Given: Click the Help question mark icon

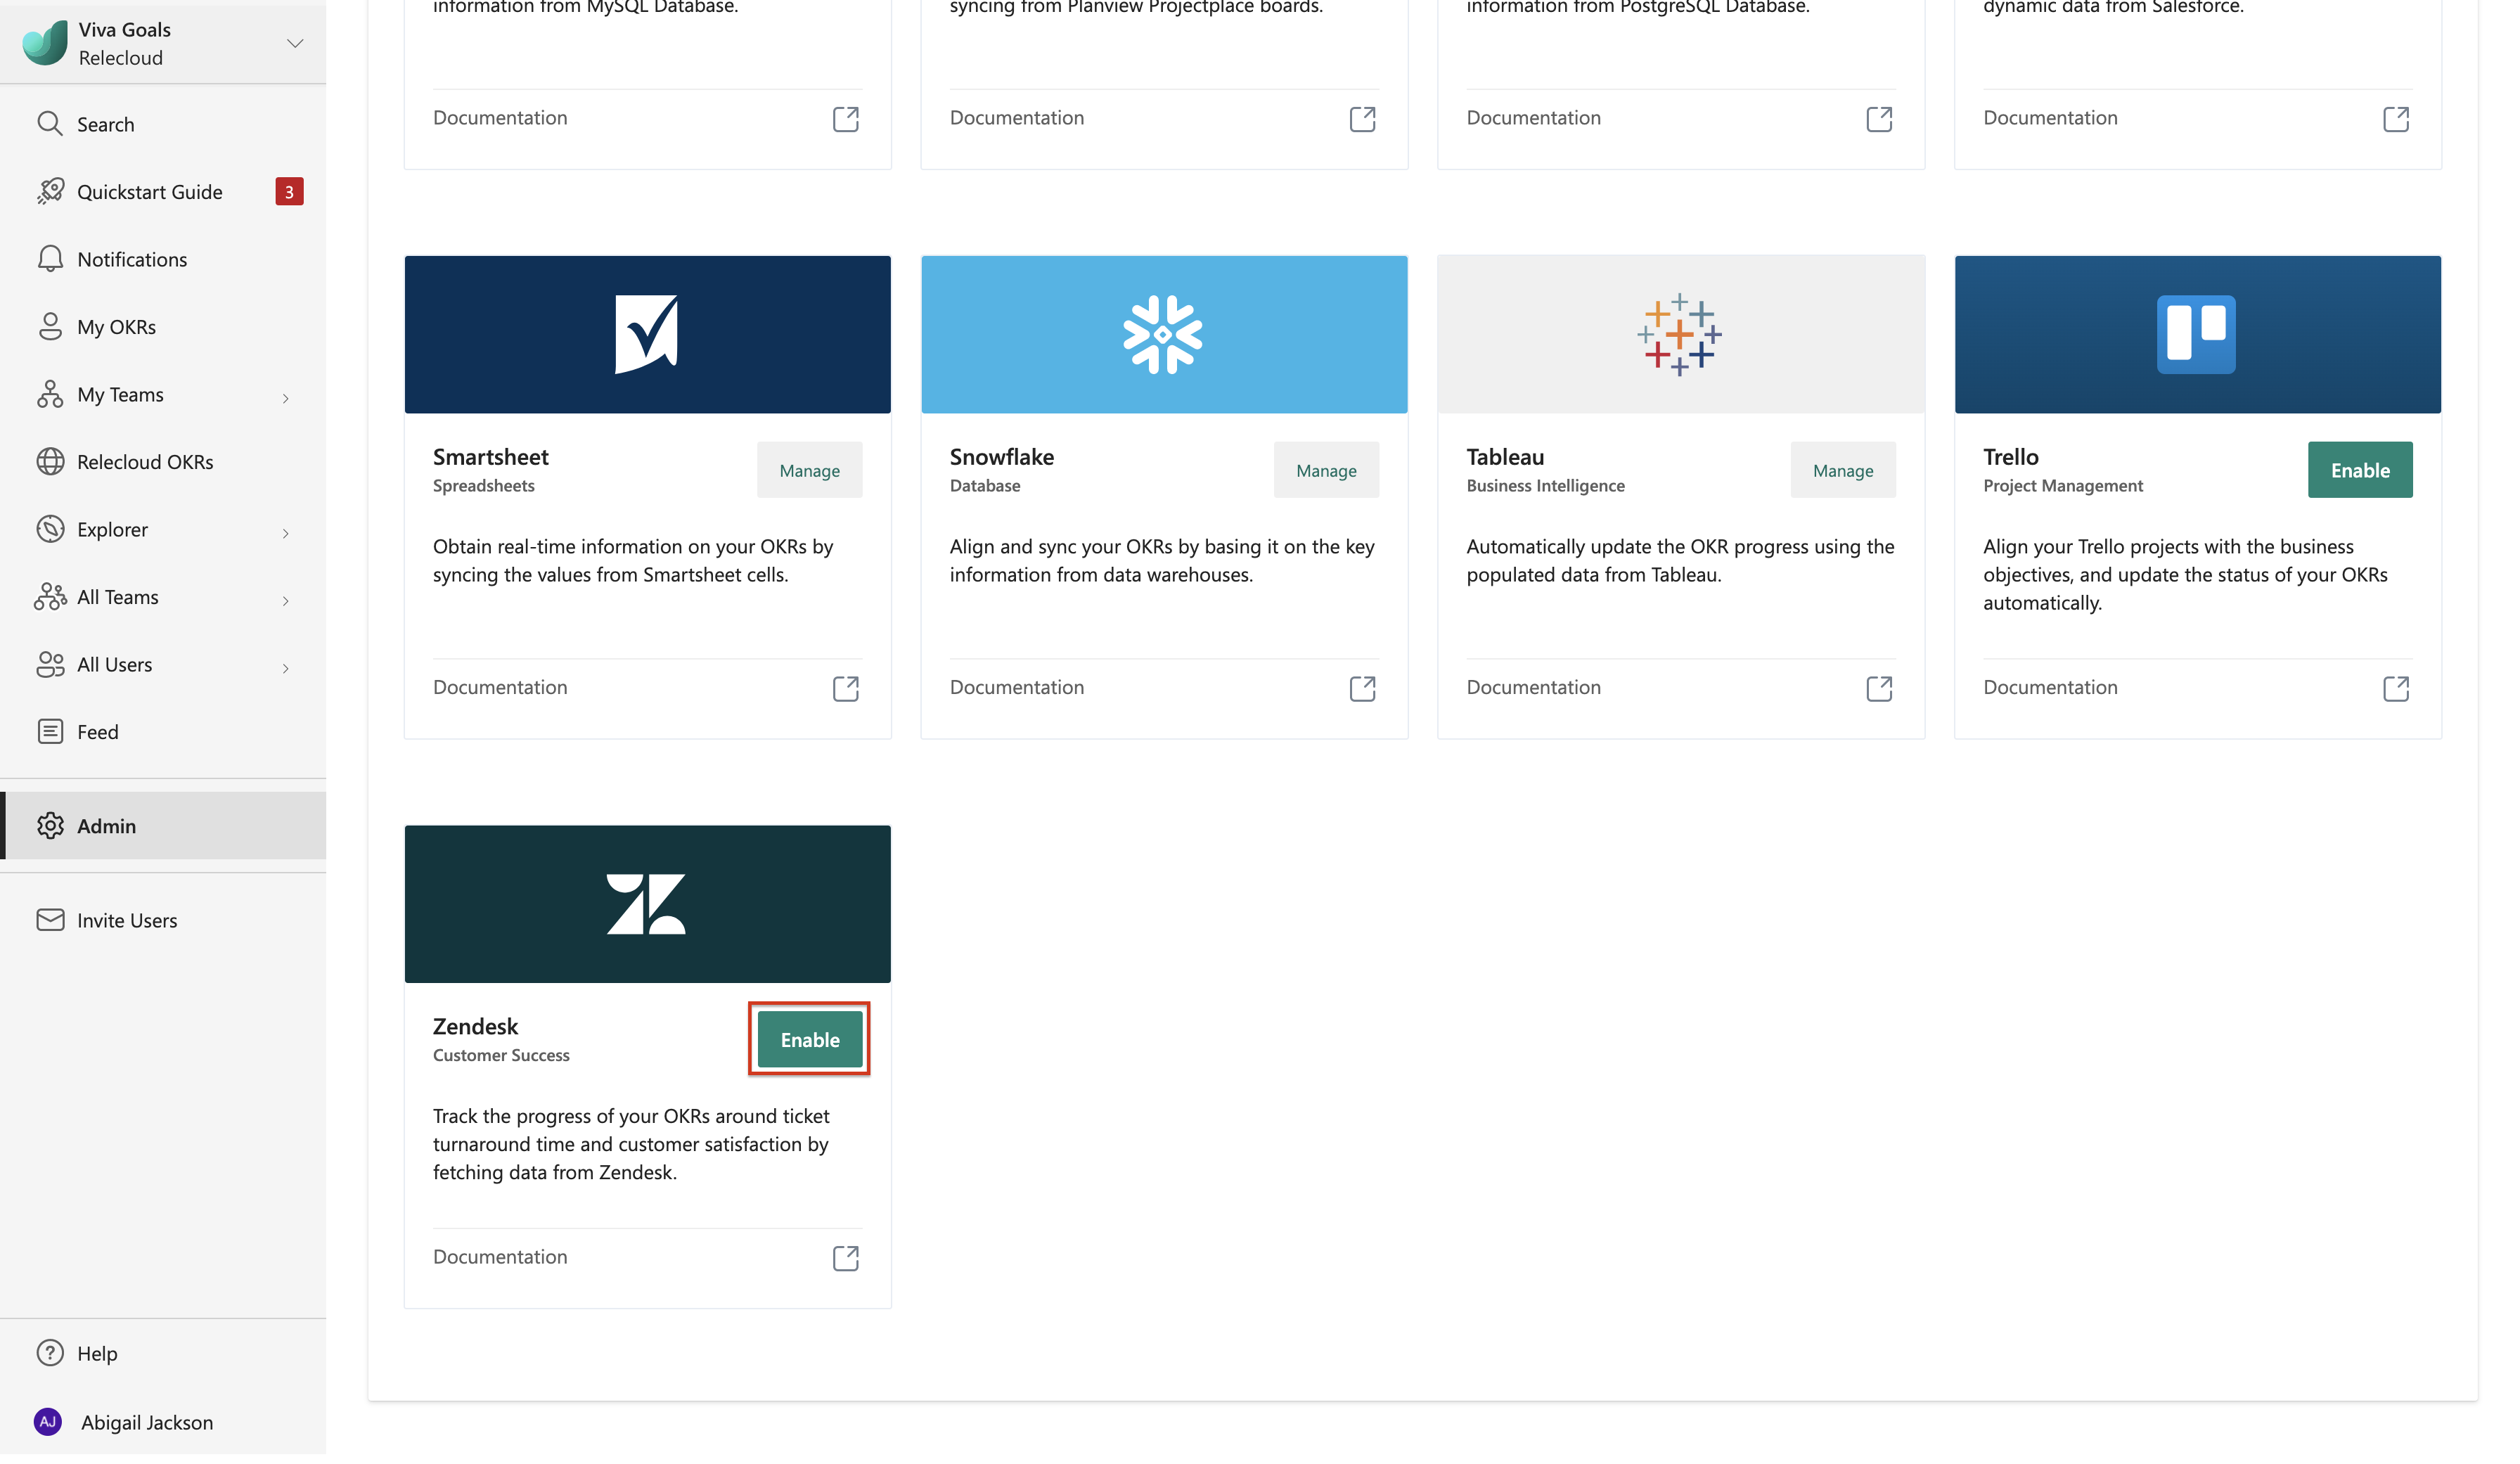Looking at the screenshot, I should pos(50,1353).
